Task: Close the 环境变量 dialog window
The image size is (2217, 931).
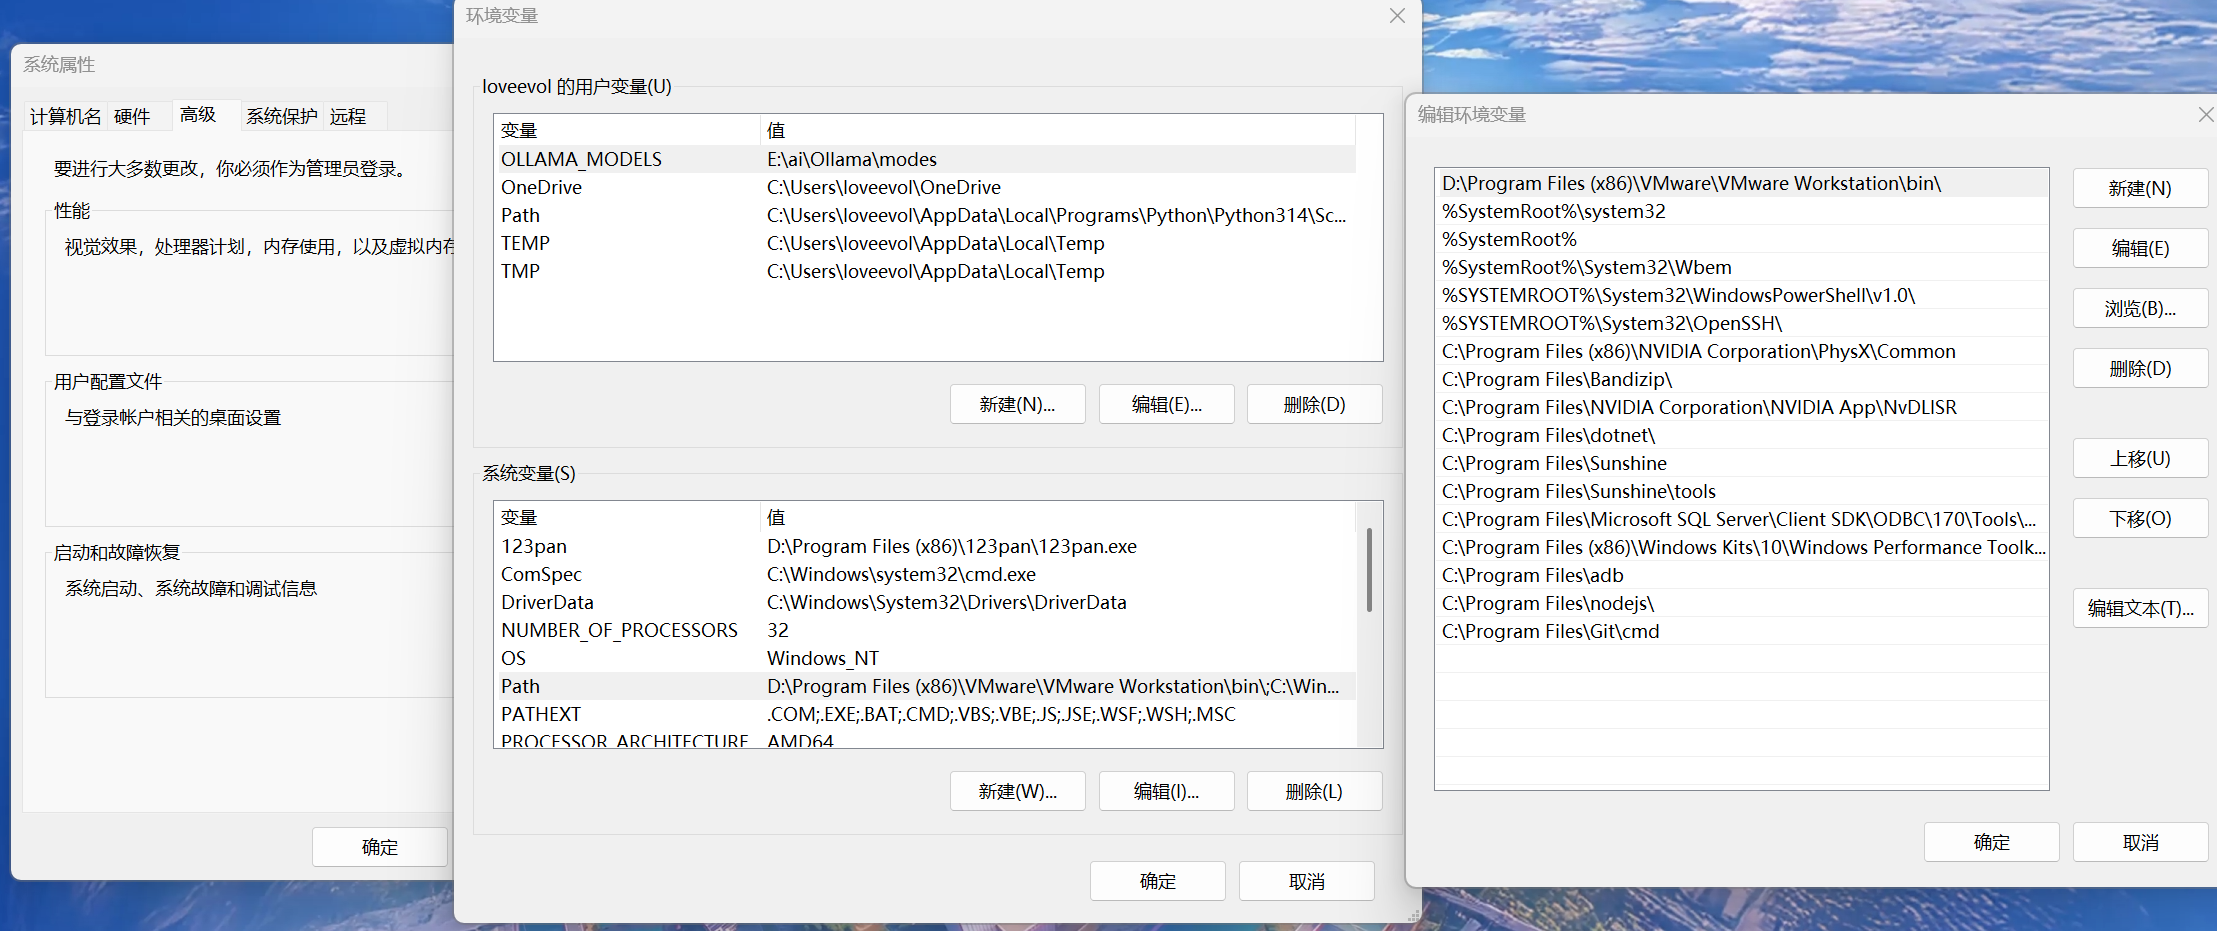Action: (x=1398, y=16)
